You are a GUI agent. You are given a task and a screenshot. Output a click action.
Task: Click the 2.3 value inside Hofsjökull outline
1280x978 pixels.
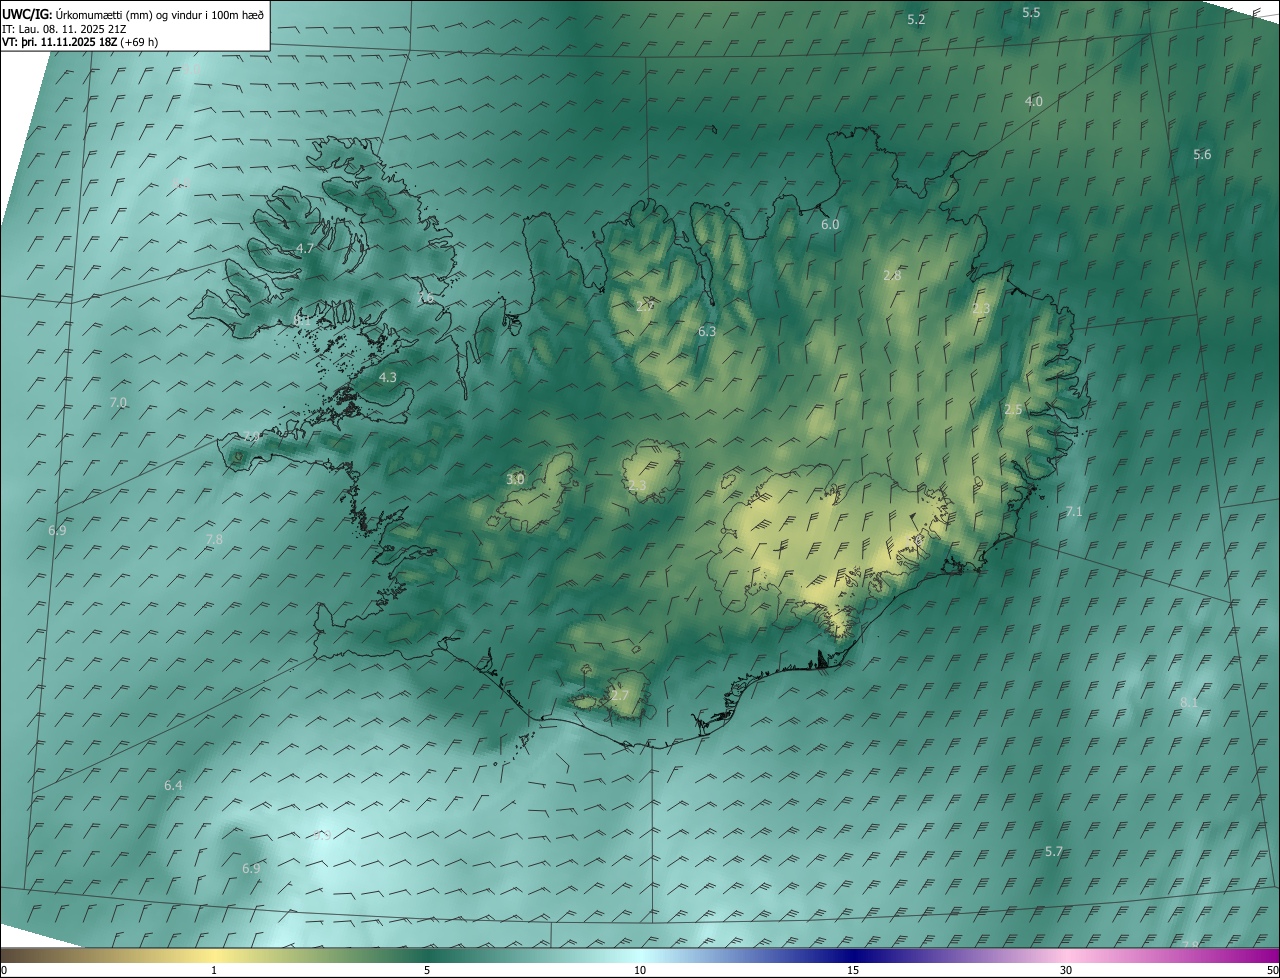click(x=637, y=486)
